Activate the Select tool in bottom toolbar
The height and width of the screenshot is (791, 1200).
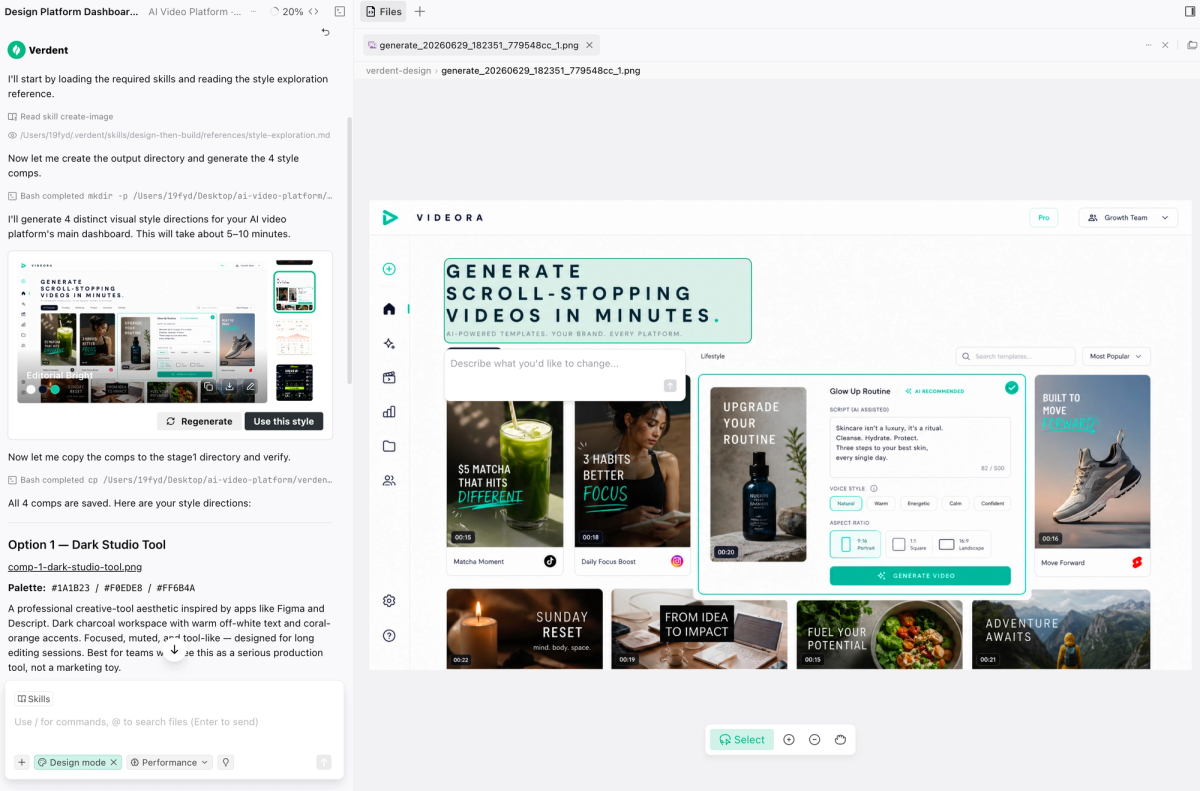click(742, 740)
